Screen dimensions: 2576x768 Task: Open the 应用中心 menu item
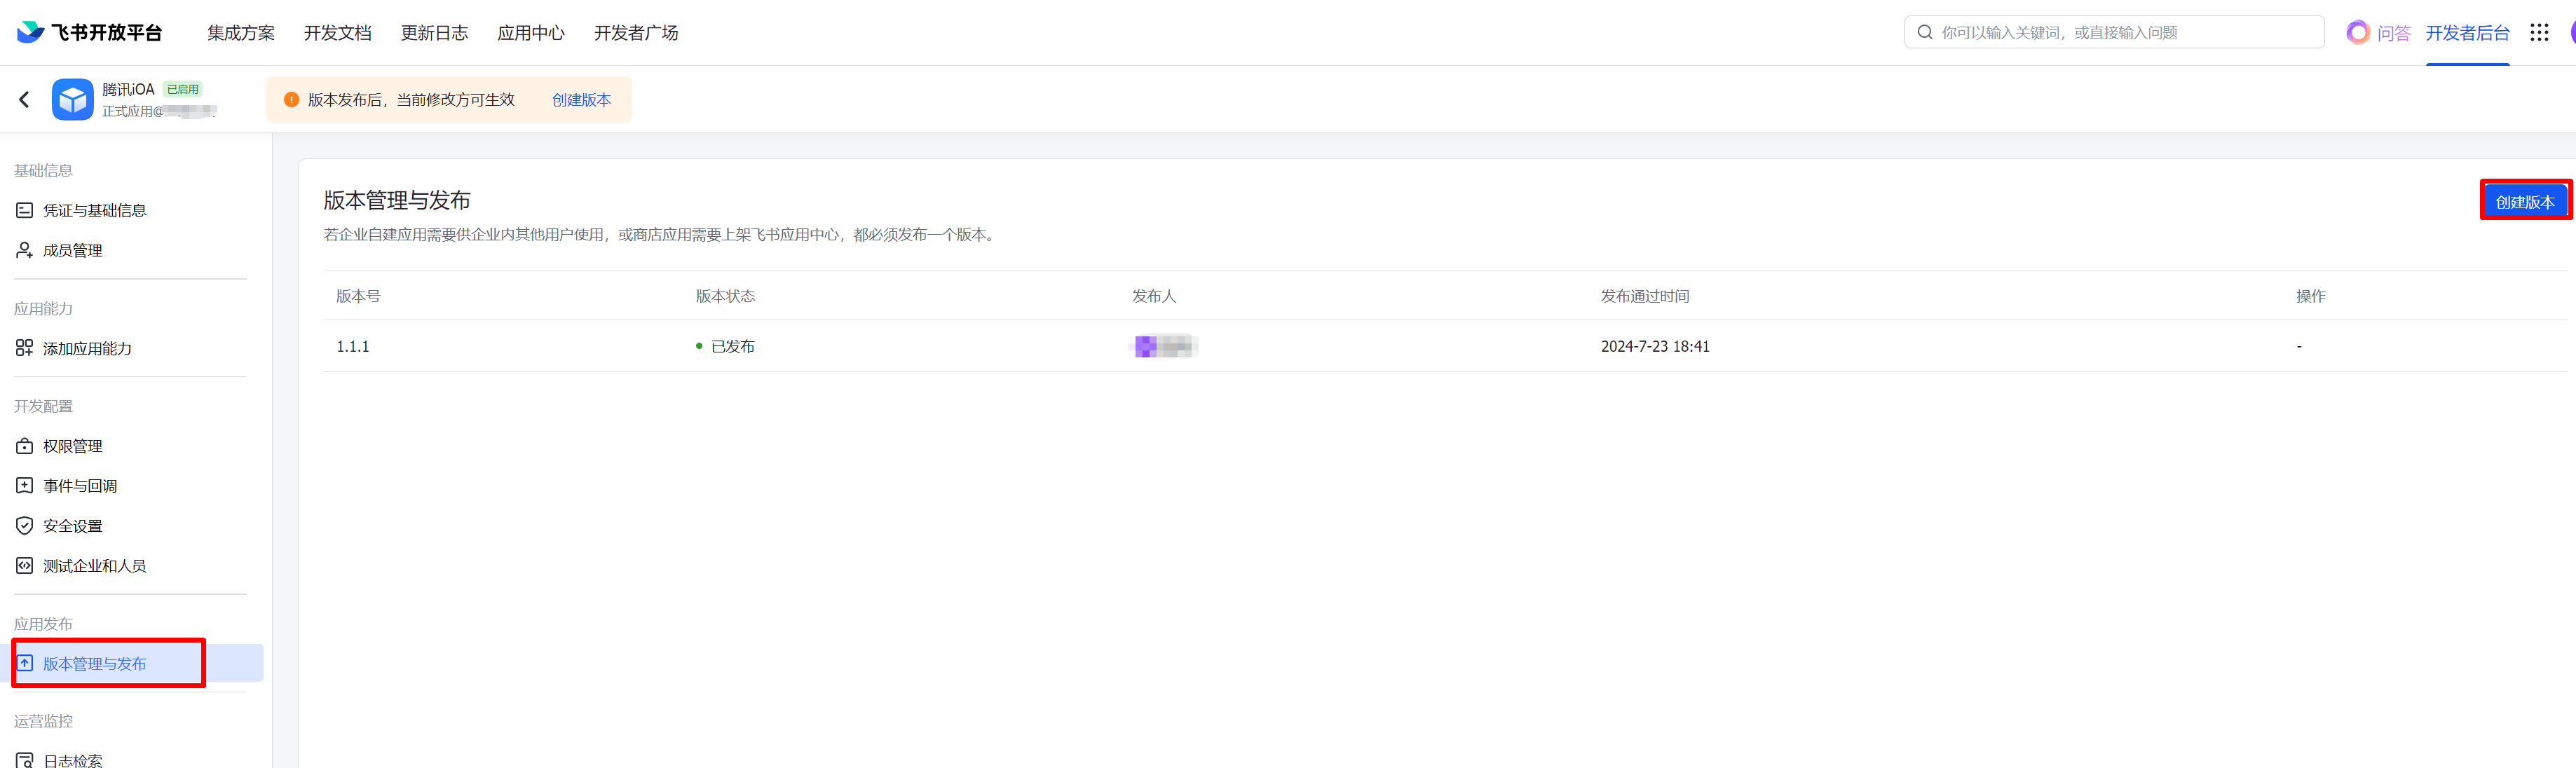[x=530, y=33]
